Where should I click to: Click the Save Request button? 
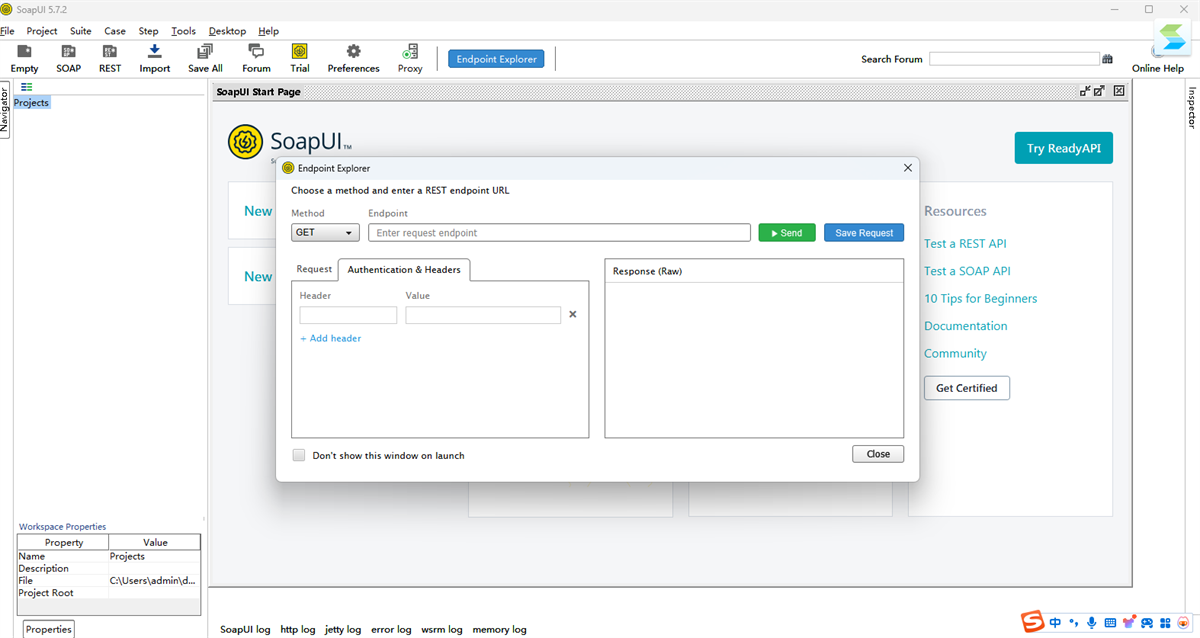(x=864, y=232)
